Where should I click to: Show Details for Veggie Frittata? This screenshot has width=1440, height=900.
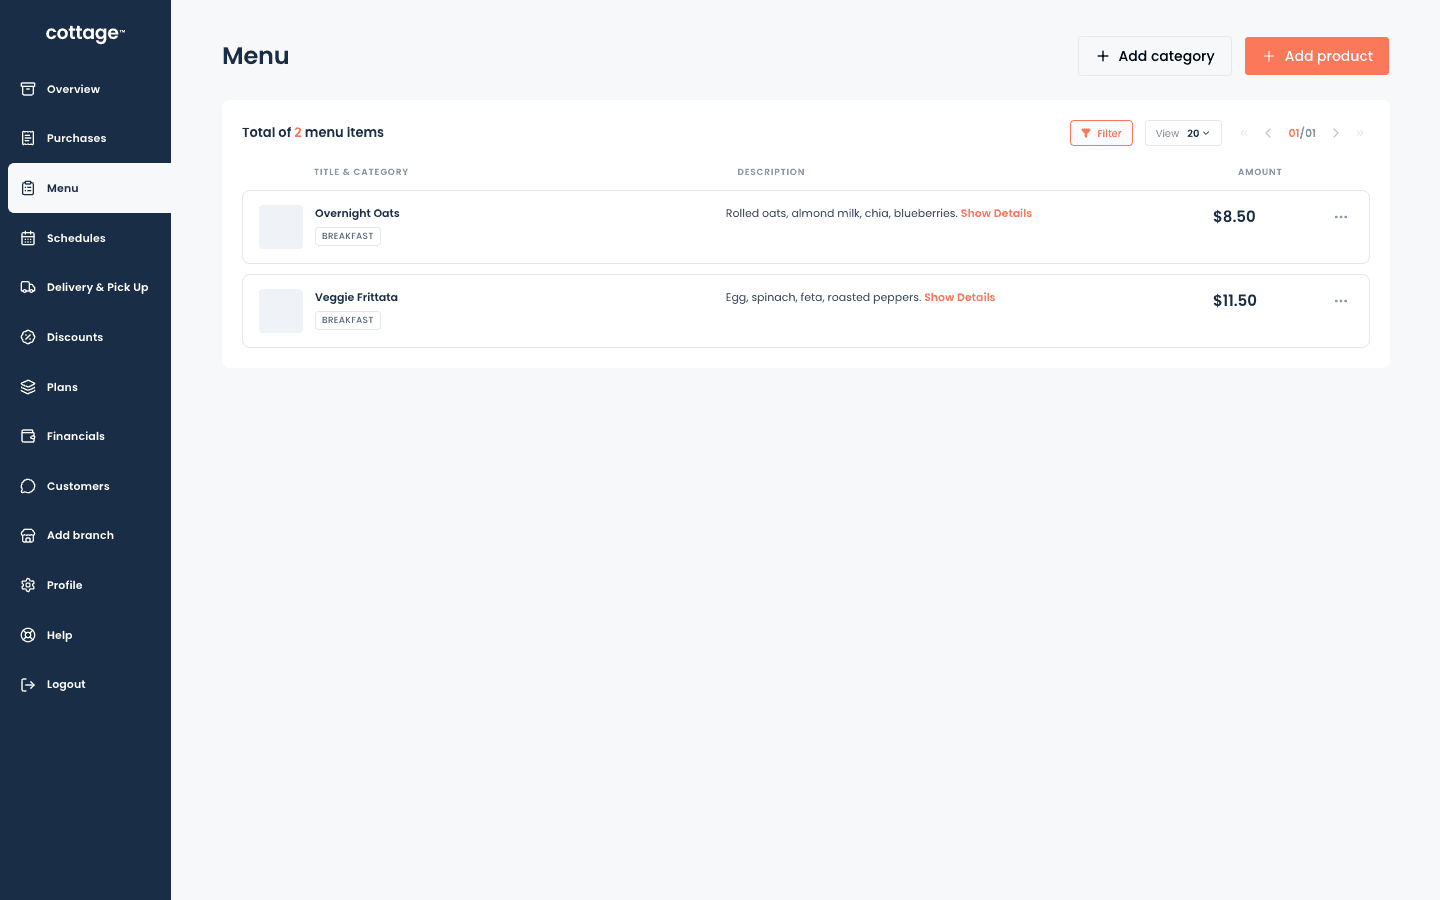pos(959,297)
